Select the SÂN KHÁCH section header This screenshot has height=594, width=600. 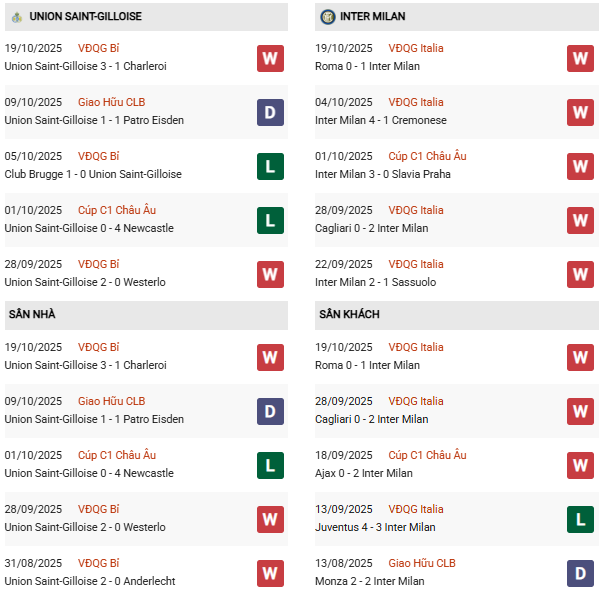349,315
